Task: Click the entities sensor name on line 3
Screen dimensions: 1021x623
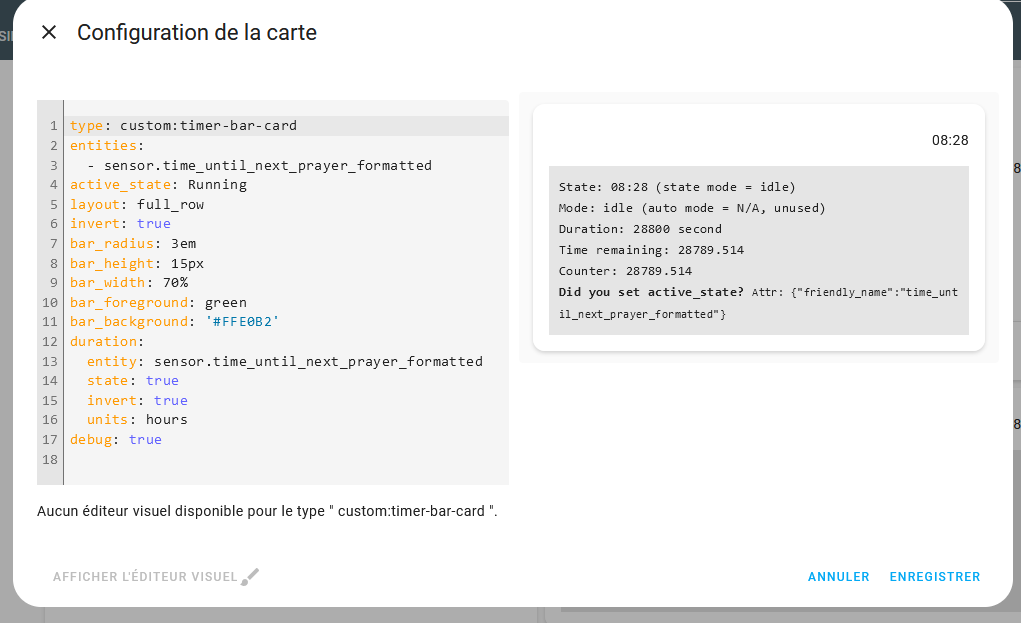Action: pos(267,165)
